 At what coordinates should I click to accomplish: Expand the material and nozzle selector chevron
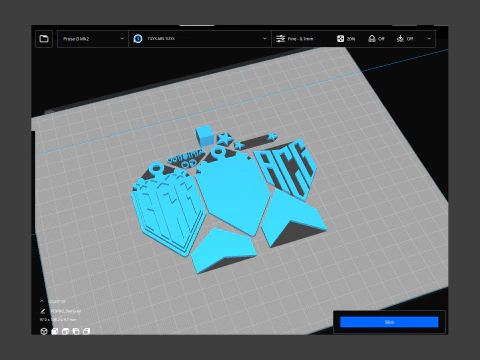(x=265, y=39)
